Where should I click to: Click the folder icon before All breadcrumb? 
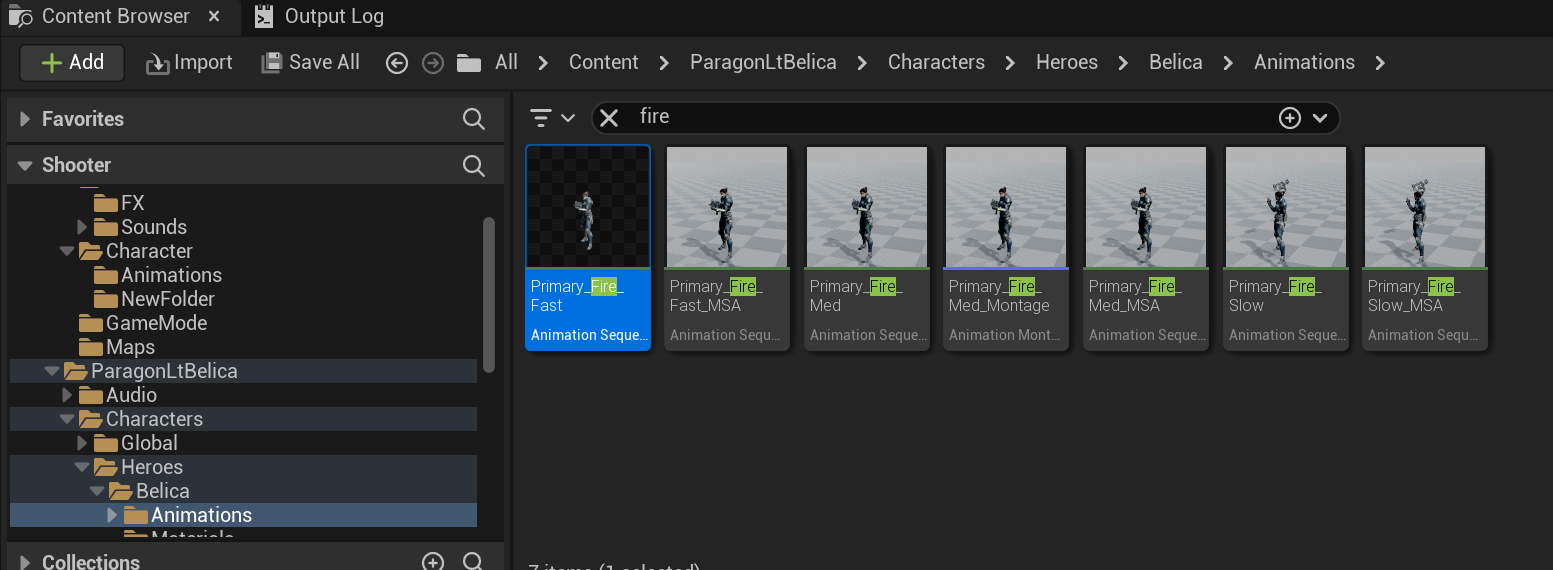(x=469, y=63)
